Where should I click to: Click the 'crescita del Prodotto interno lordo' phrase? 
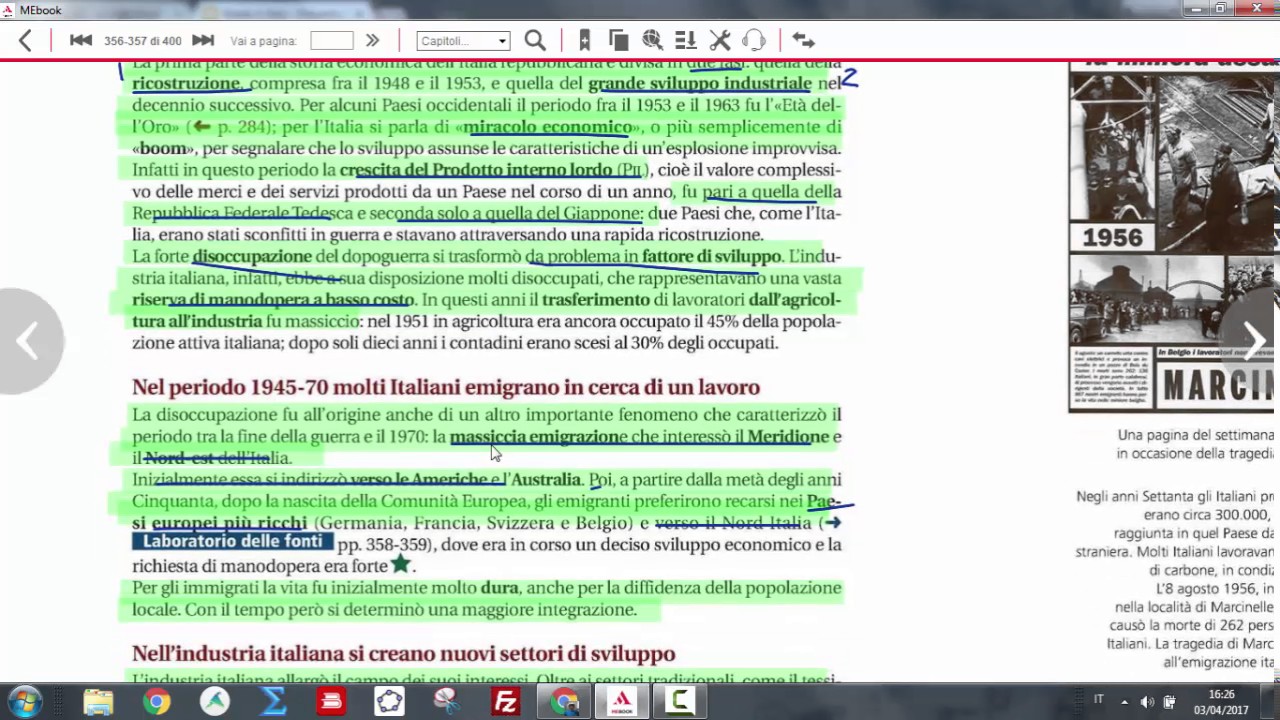476,170
